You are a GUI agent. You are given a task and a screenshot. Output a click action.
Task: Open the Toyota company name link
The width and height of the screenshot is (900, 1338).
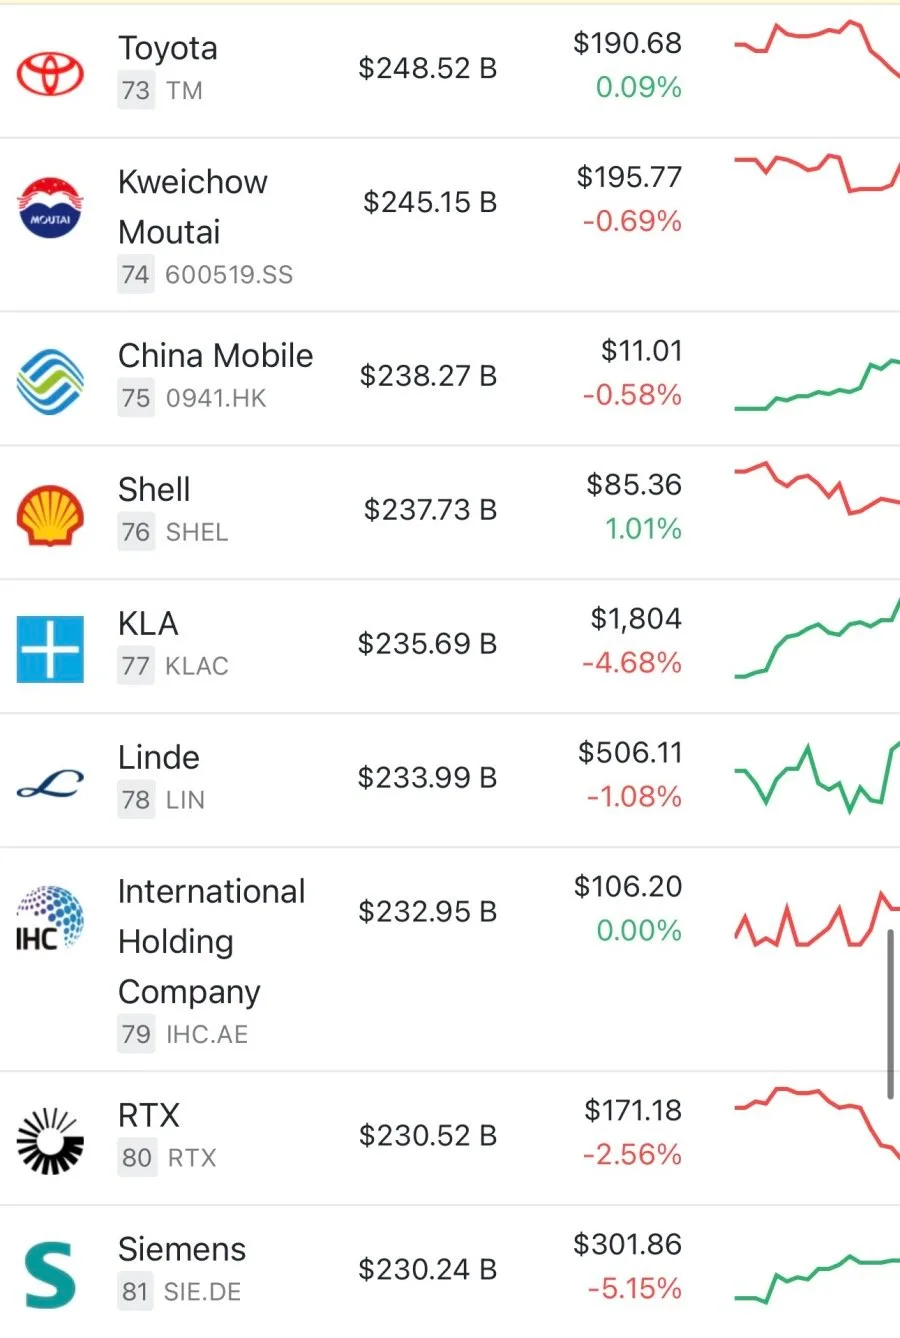(168, 47)
